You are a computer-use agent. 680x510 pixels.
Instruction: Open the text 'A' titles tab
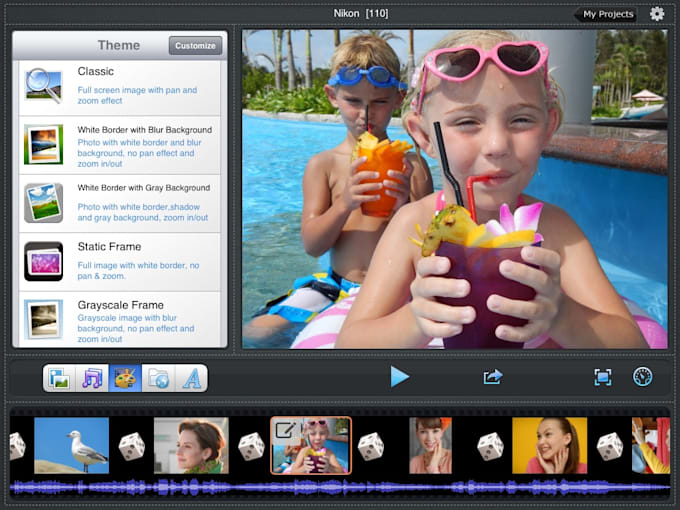point(191,378)
